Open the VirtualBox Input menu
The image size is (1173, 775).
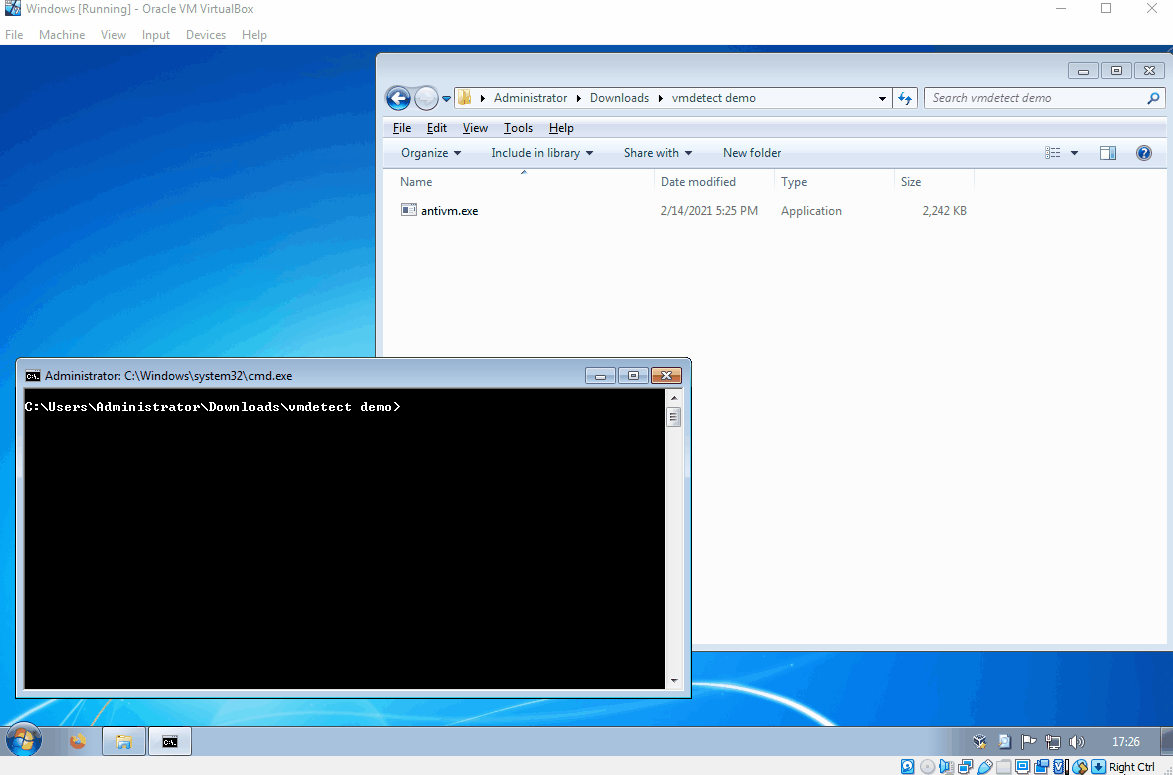(156, 34)
